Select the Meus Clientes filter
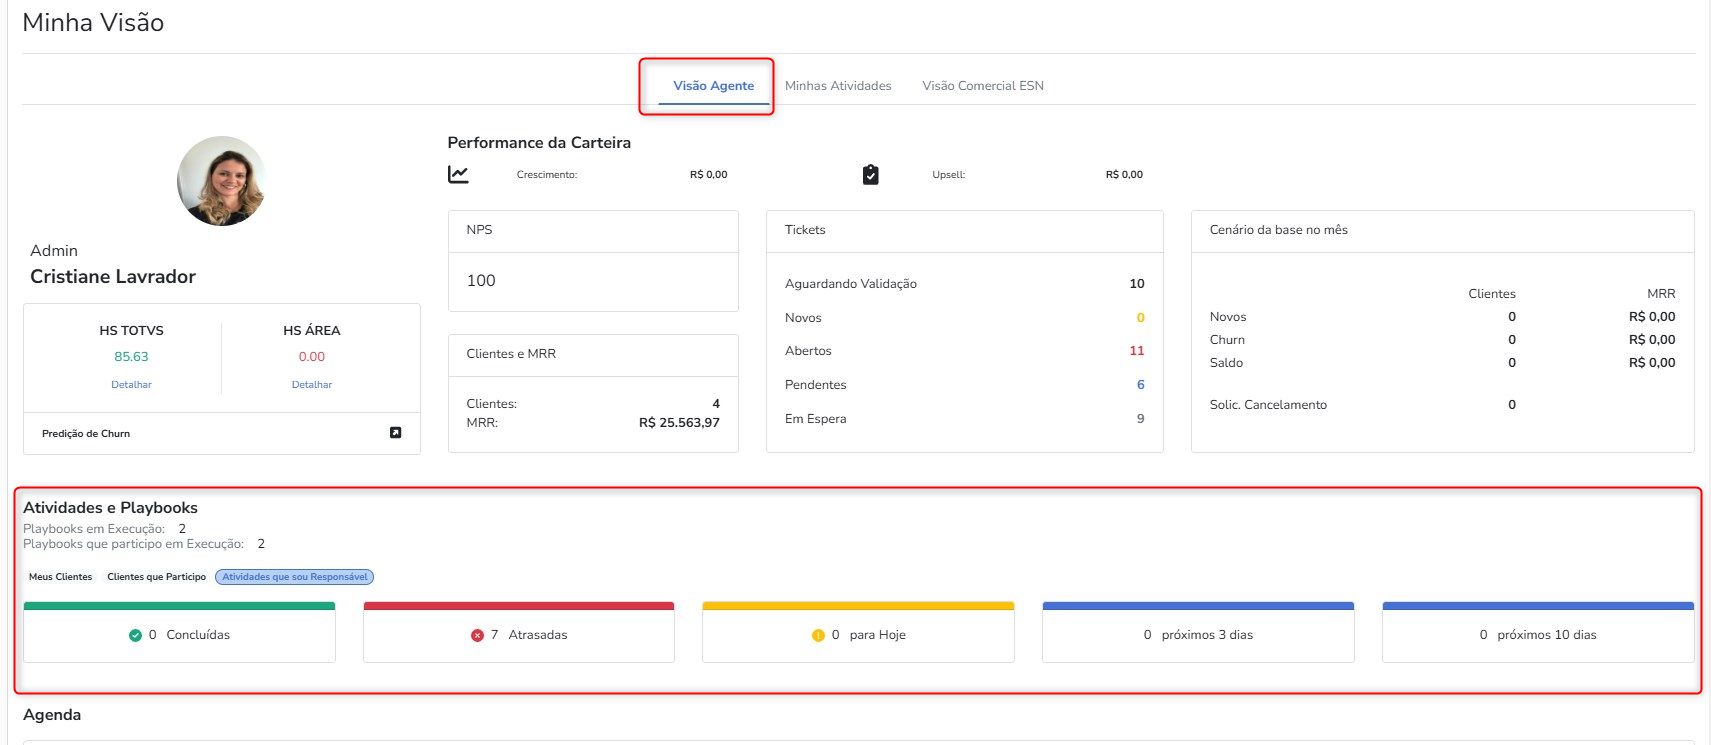The height and width of the screenshot is (745, 1711). pos(60,577)
